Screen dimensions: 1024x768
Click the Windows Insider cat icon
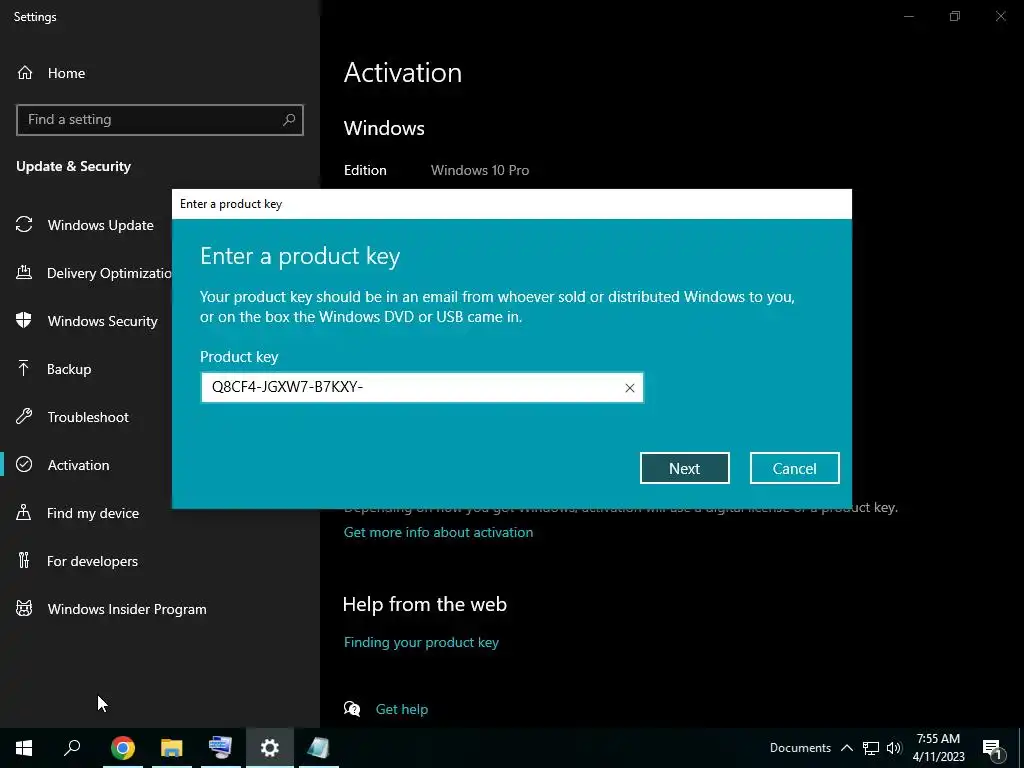tap(24, 609)
